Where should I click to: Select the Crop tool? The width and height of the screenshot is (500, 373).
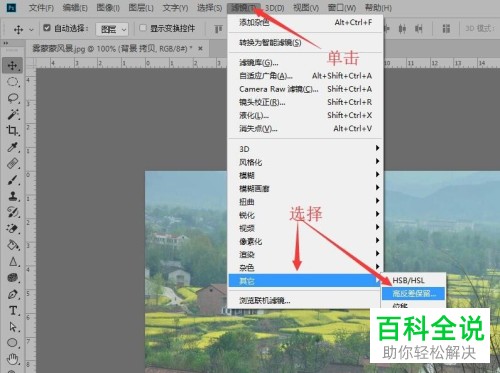12,130
